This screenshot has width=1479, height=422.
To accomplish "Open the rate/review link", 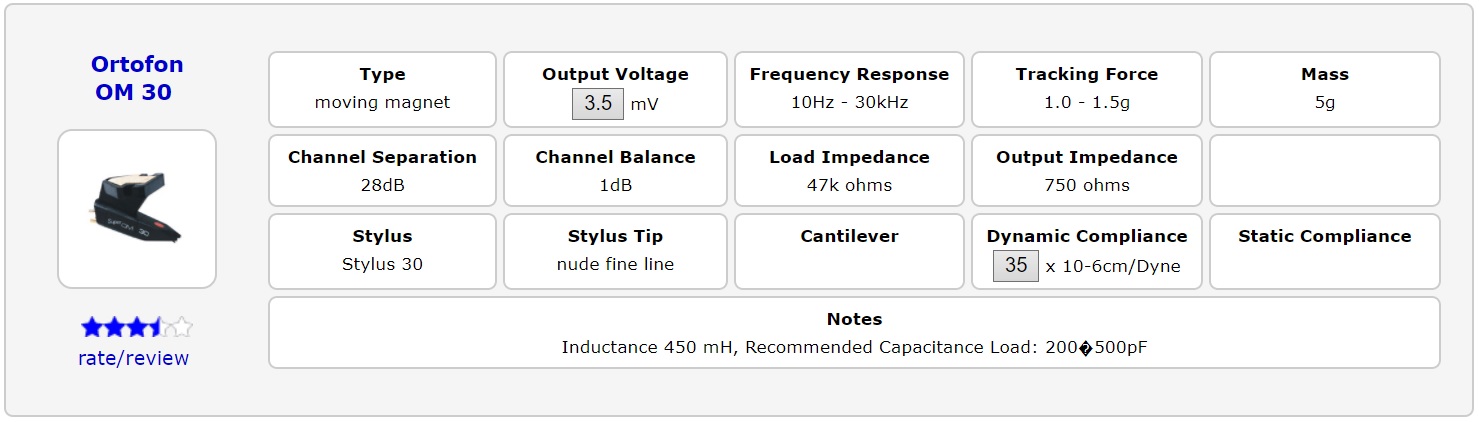I will [133, 358].
